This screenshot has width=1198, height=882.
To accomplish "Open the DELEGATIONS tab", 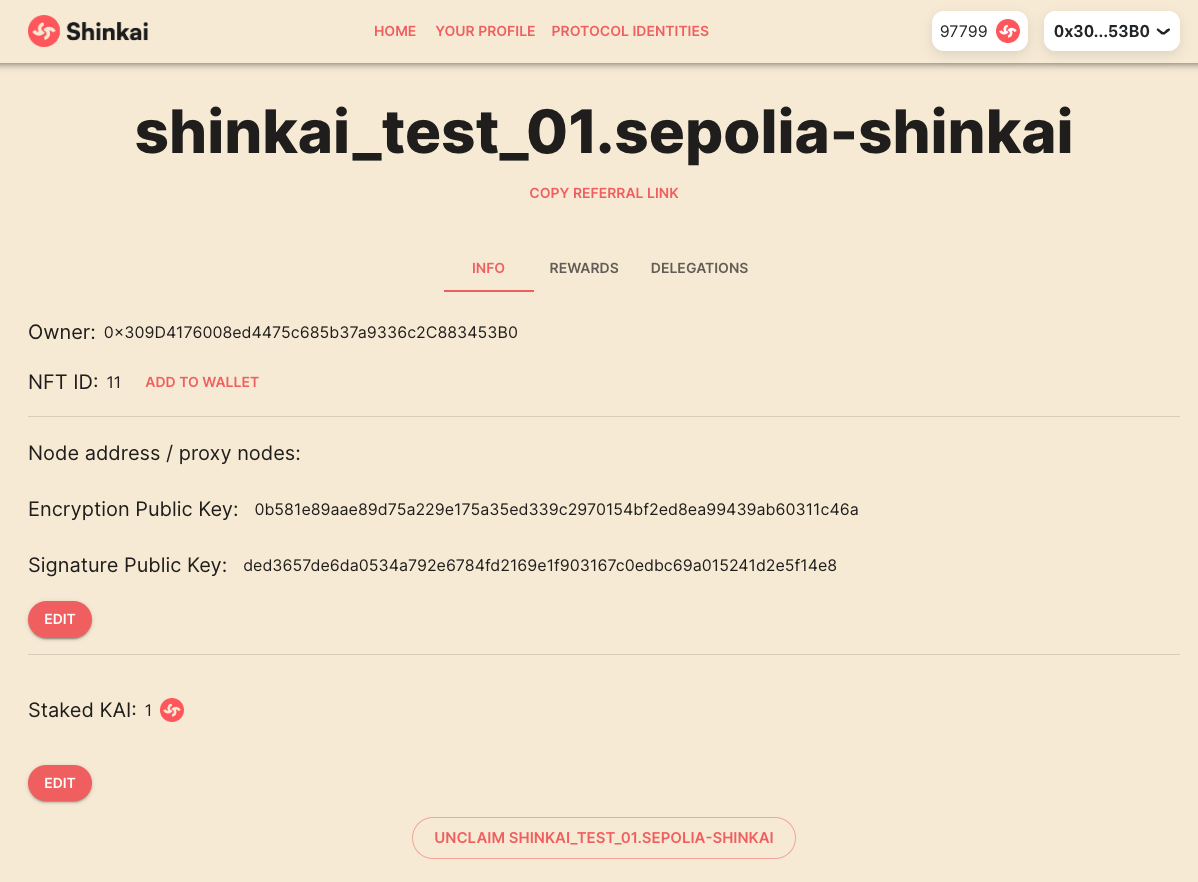I will [x=699, y=268].
